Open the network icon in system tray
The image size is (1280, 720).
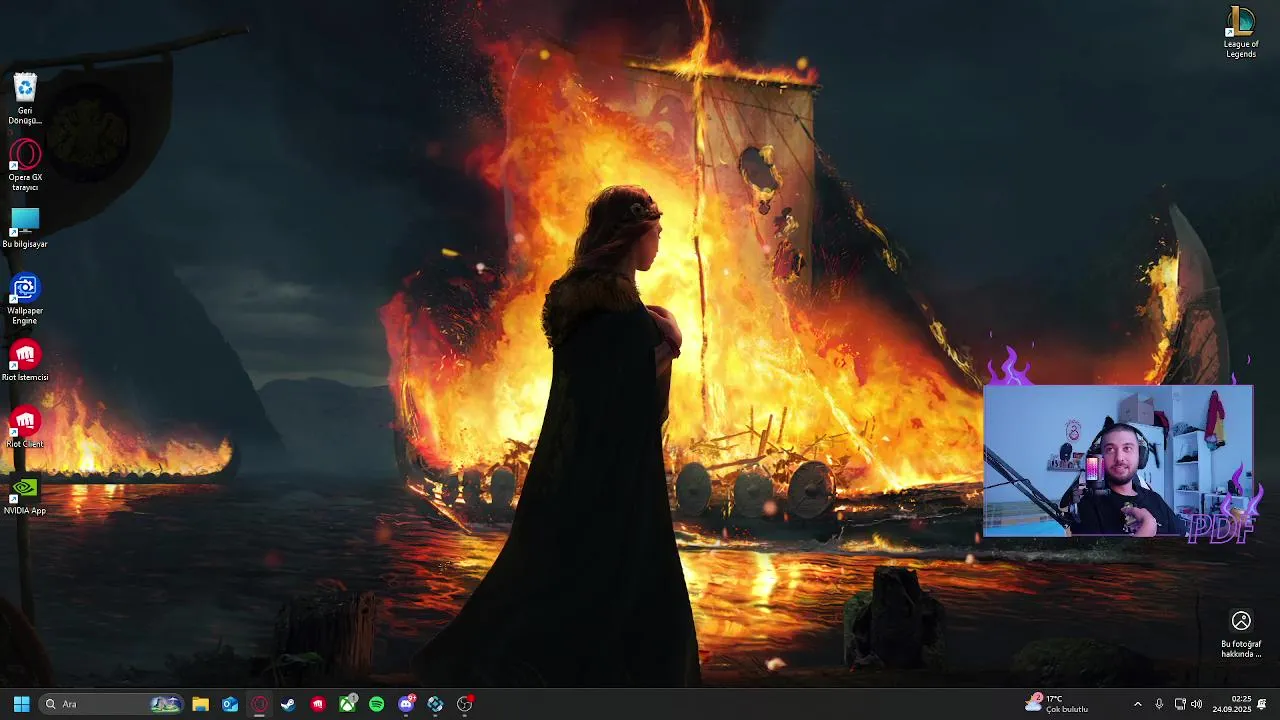[x=1180, y=704]
